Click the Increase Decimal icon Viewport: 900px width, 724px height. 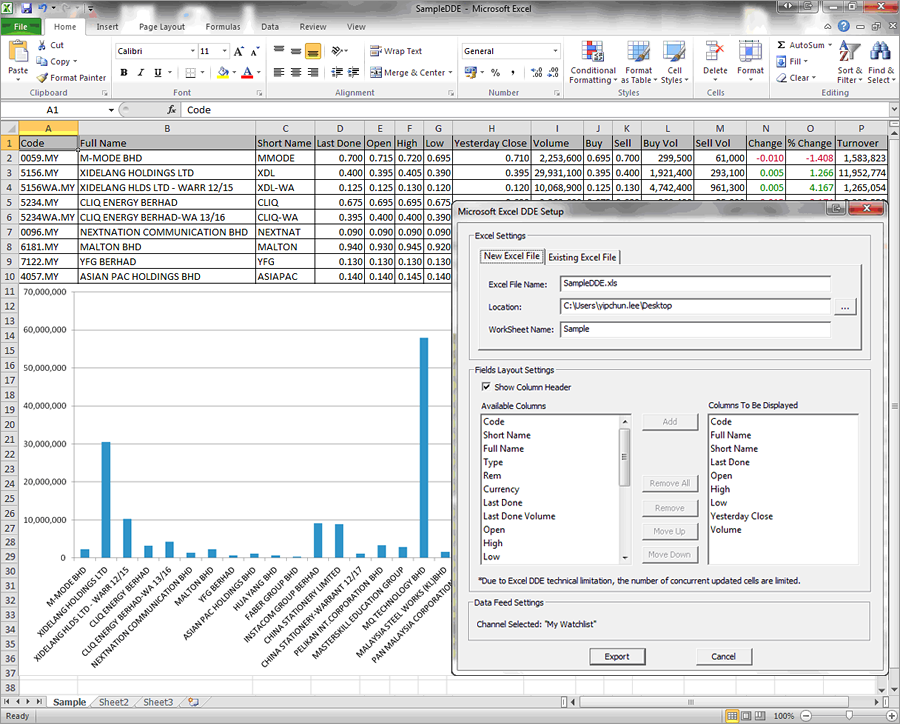click(536, 72)
